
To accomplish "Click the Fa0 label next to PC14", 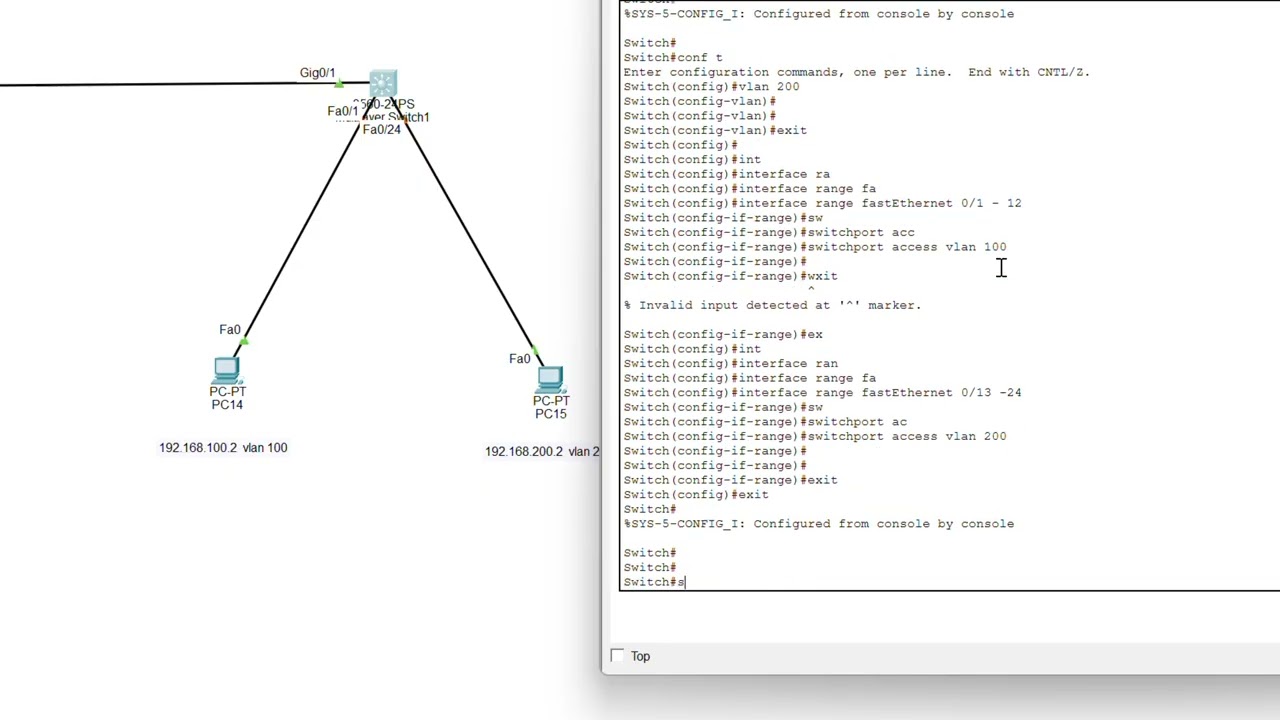I will [230, 330].
